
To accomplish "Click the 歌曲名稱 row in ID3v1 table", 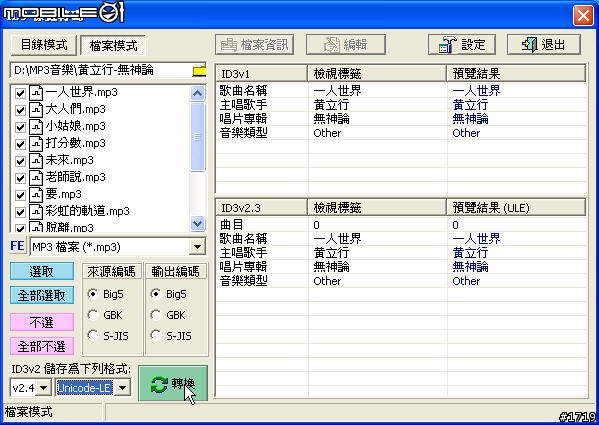I will click(x=401, y=90).
